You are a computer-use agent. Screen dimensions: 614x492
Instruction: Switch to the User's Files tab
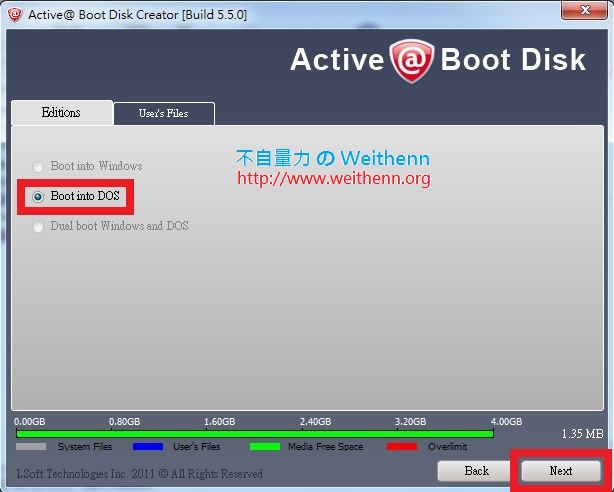click(164, 114)
